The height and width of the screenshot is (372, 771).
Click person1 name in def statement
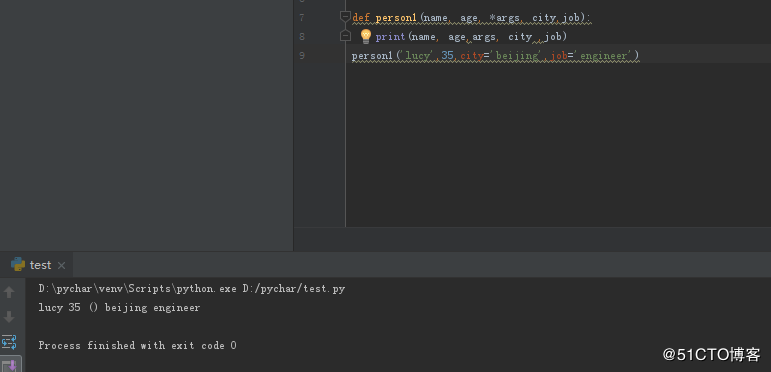point(396,18)
